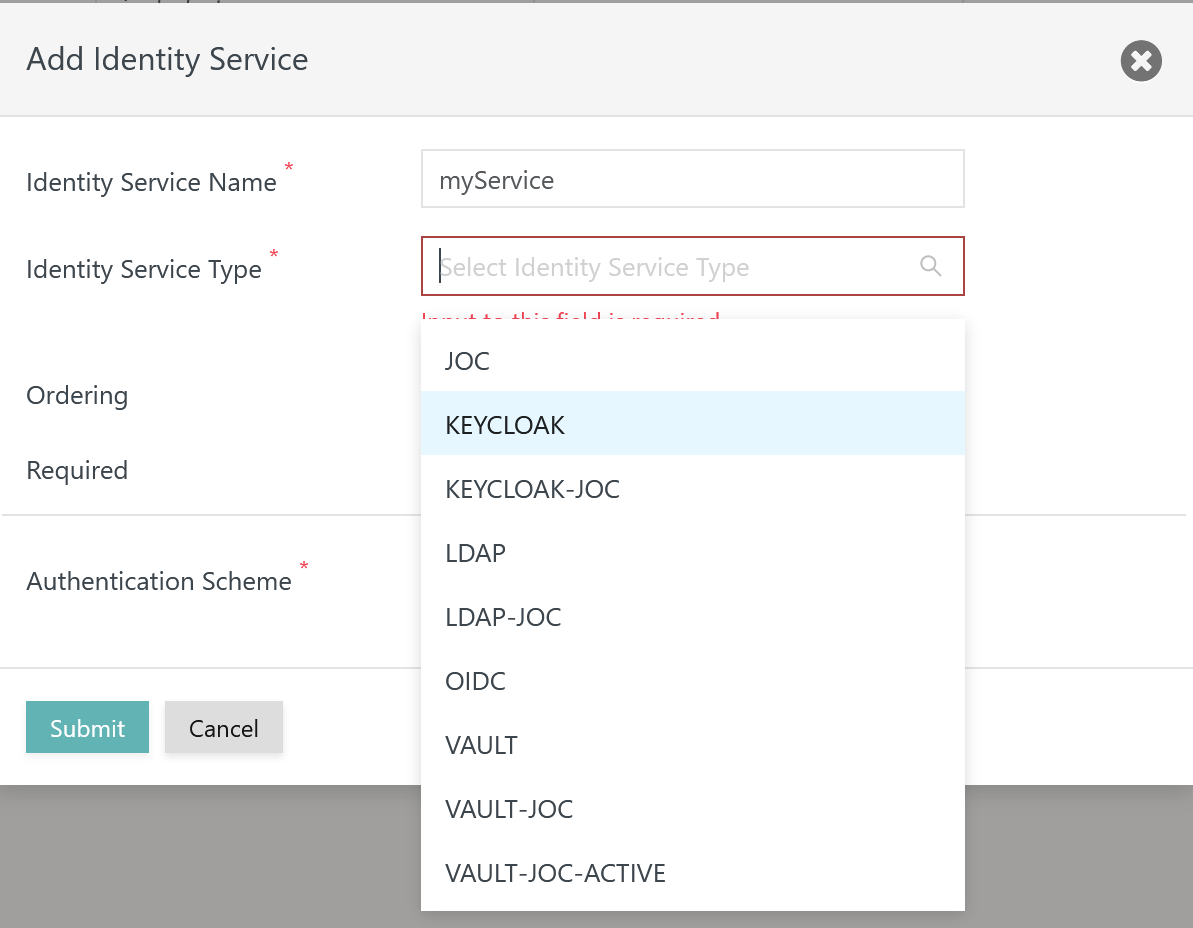Select VAULT-JOC-ACTIVE from the dropdown
This screenshot has height=928, width=1193.
[692, 872]
